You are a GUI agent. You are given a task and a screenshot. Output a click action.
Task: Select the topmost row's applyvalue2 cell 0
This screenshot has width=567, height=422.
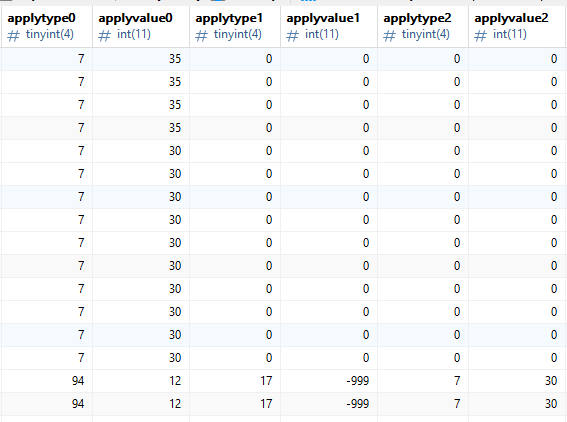(x=517, y=59)
